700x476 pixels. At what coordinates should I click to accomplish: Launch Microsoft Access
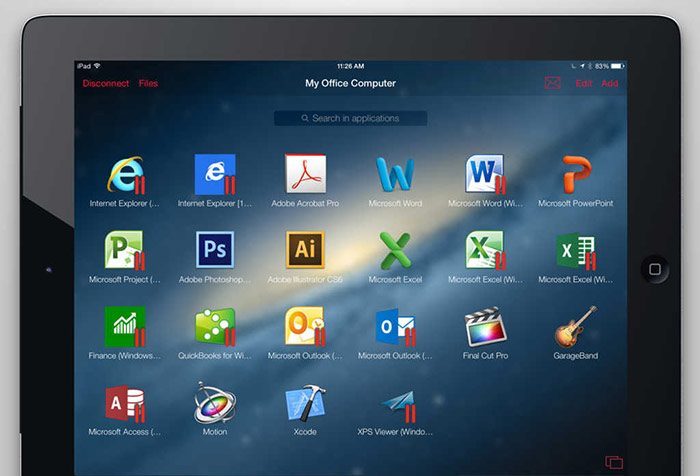[125, 404]
